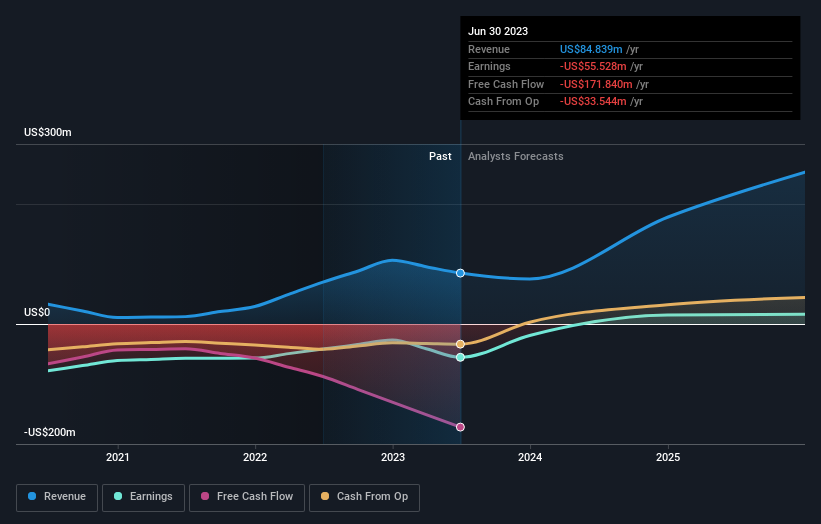Click the -US$171.840m free cash flow value
This screenshot has width=821, height=524.
(596, 84)
